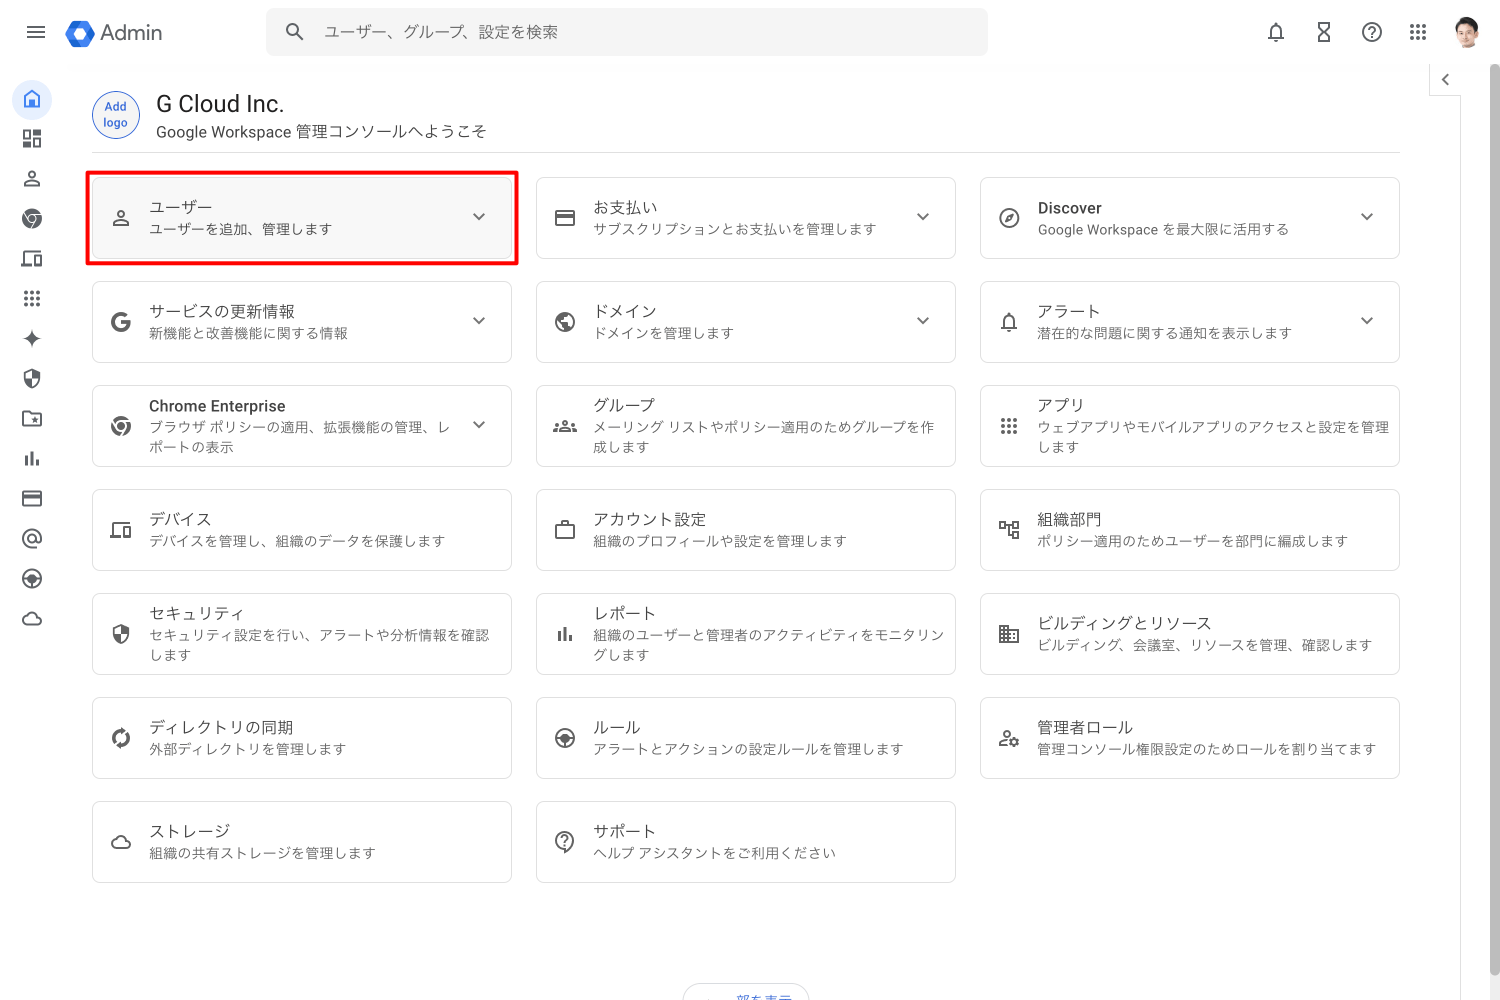Image resolution: width=1500 pixels, height=1000 pixels.
Task: Go to Home in the sidebar
Action: (32, 99)
